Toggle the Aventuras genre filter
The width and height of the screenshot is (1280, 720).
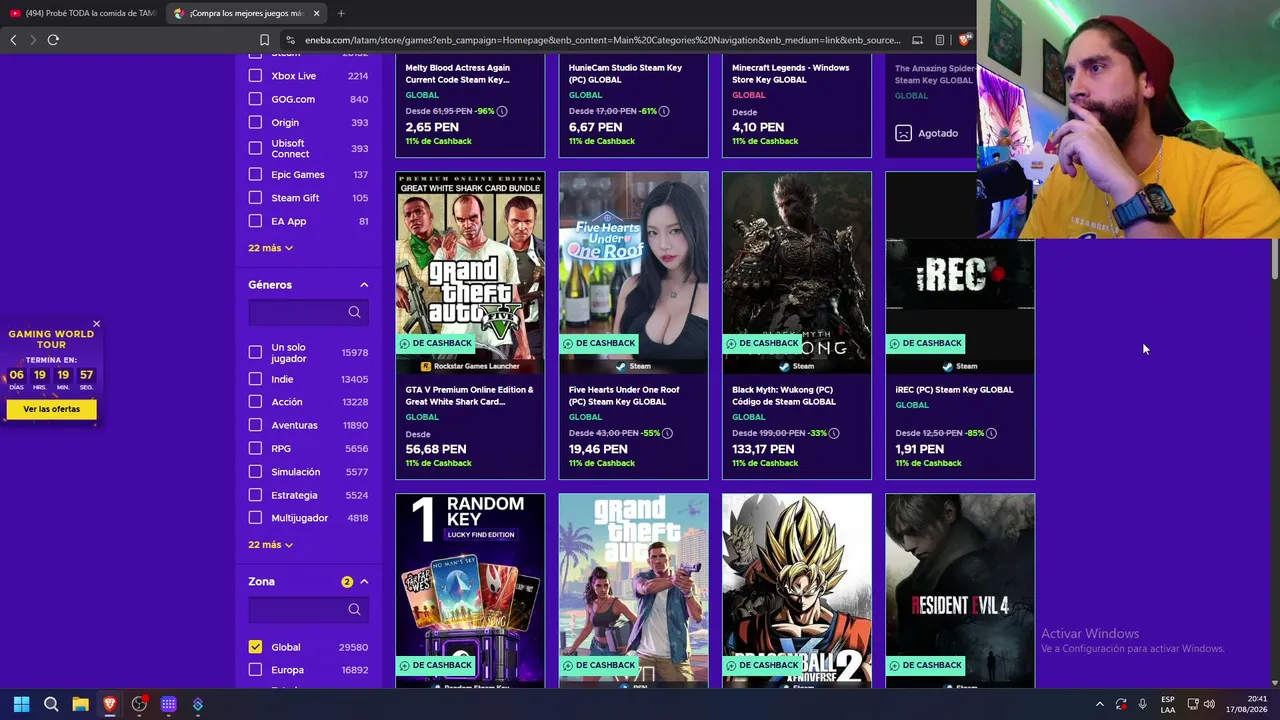click(255, 425)
